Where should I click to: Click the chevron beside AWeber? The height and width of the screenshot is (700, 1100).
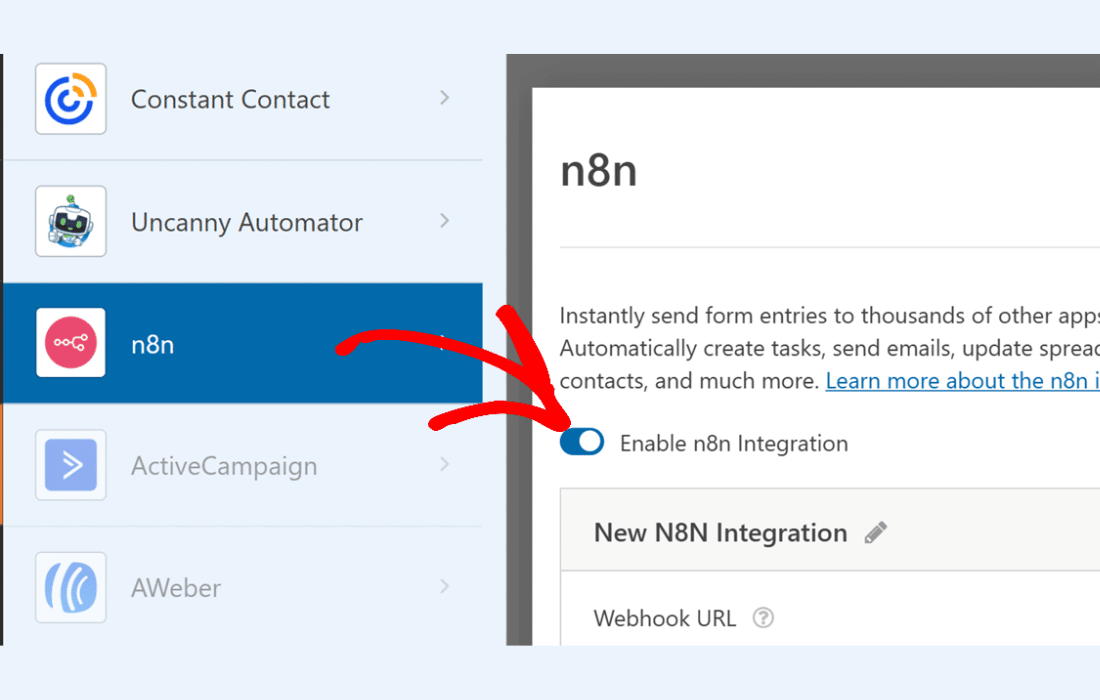coord(445,586)
